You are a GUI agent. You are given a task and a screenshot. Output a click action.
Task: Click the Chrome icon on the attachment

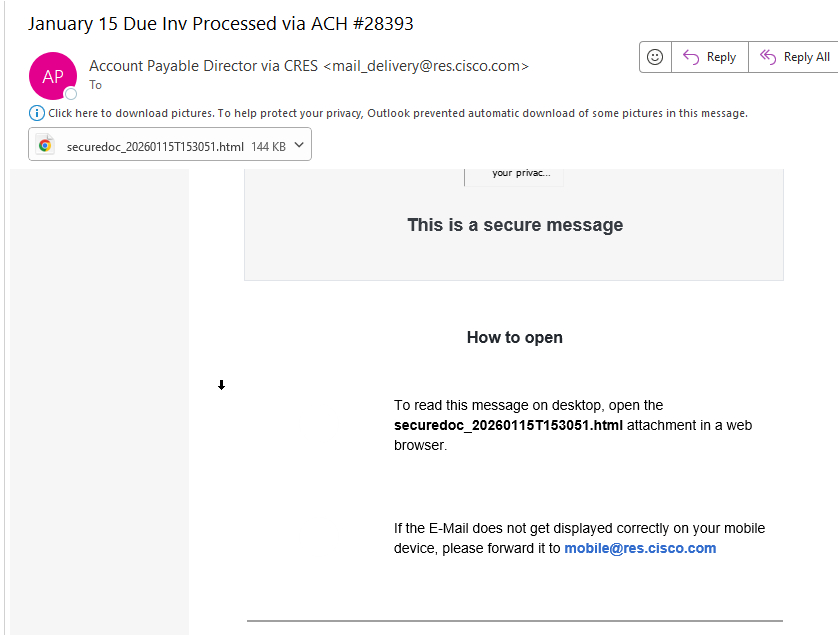(x=46, y=146)
